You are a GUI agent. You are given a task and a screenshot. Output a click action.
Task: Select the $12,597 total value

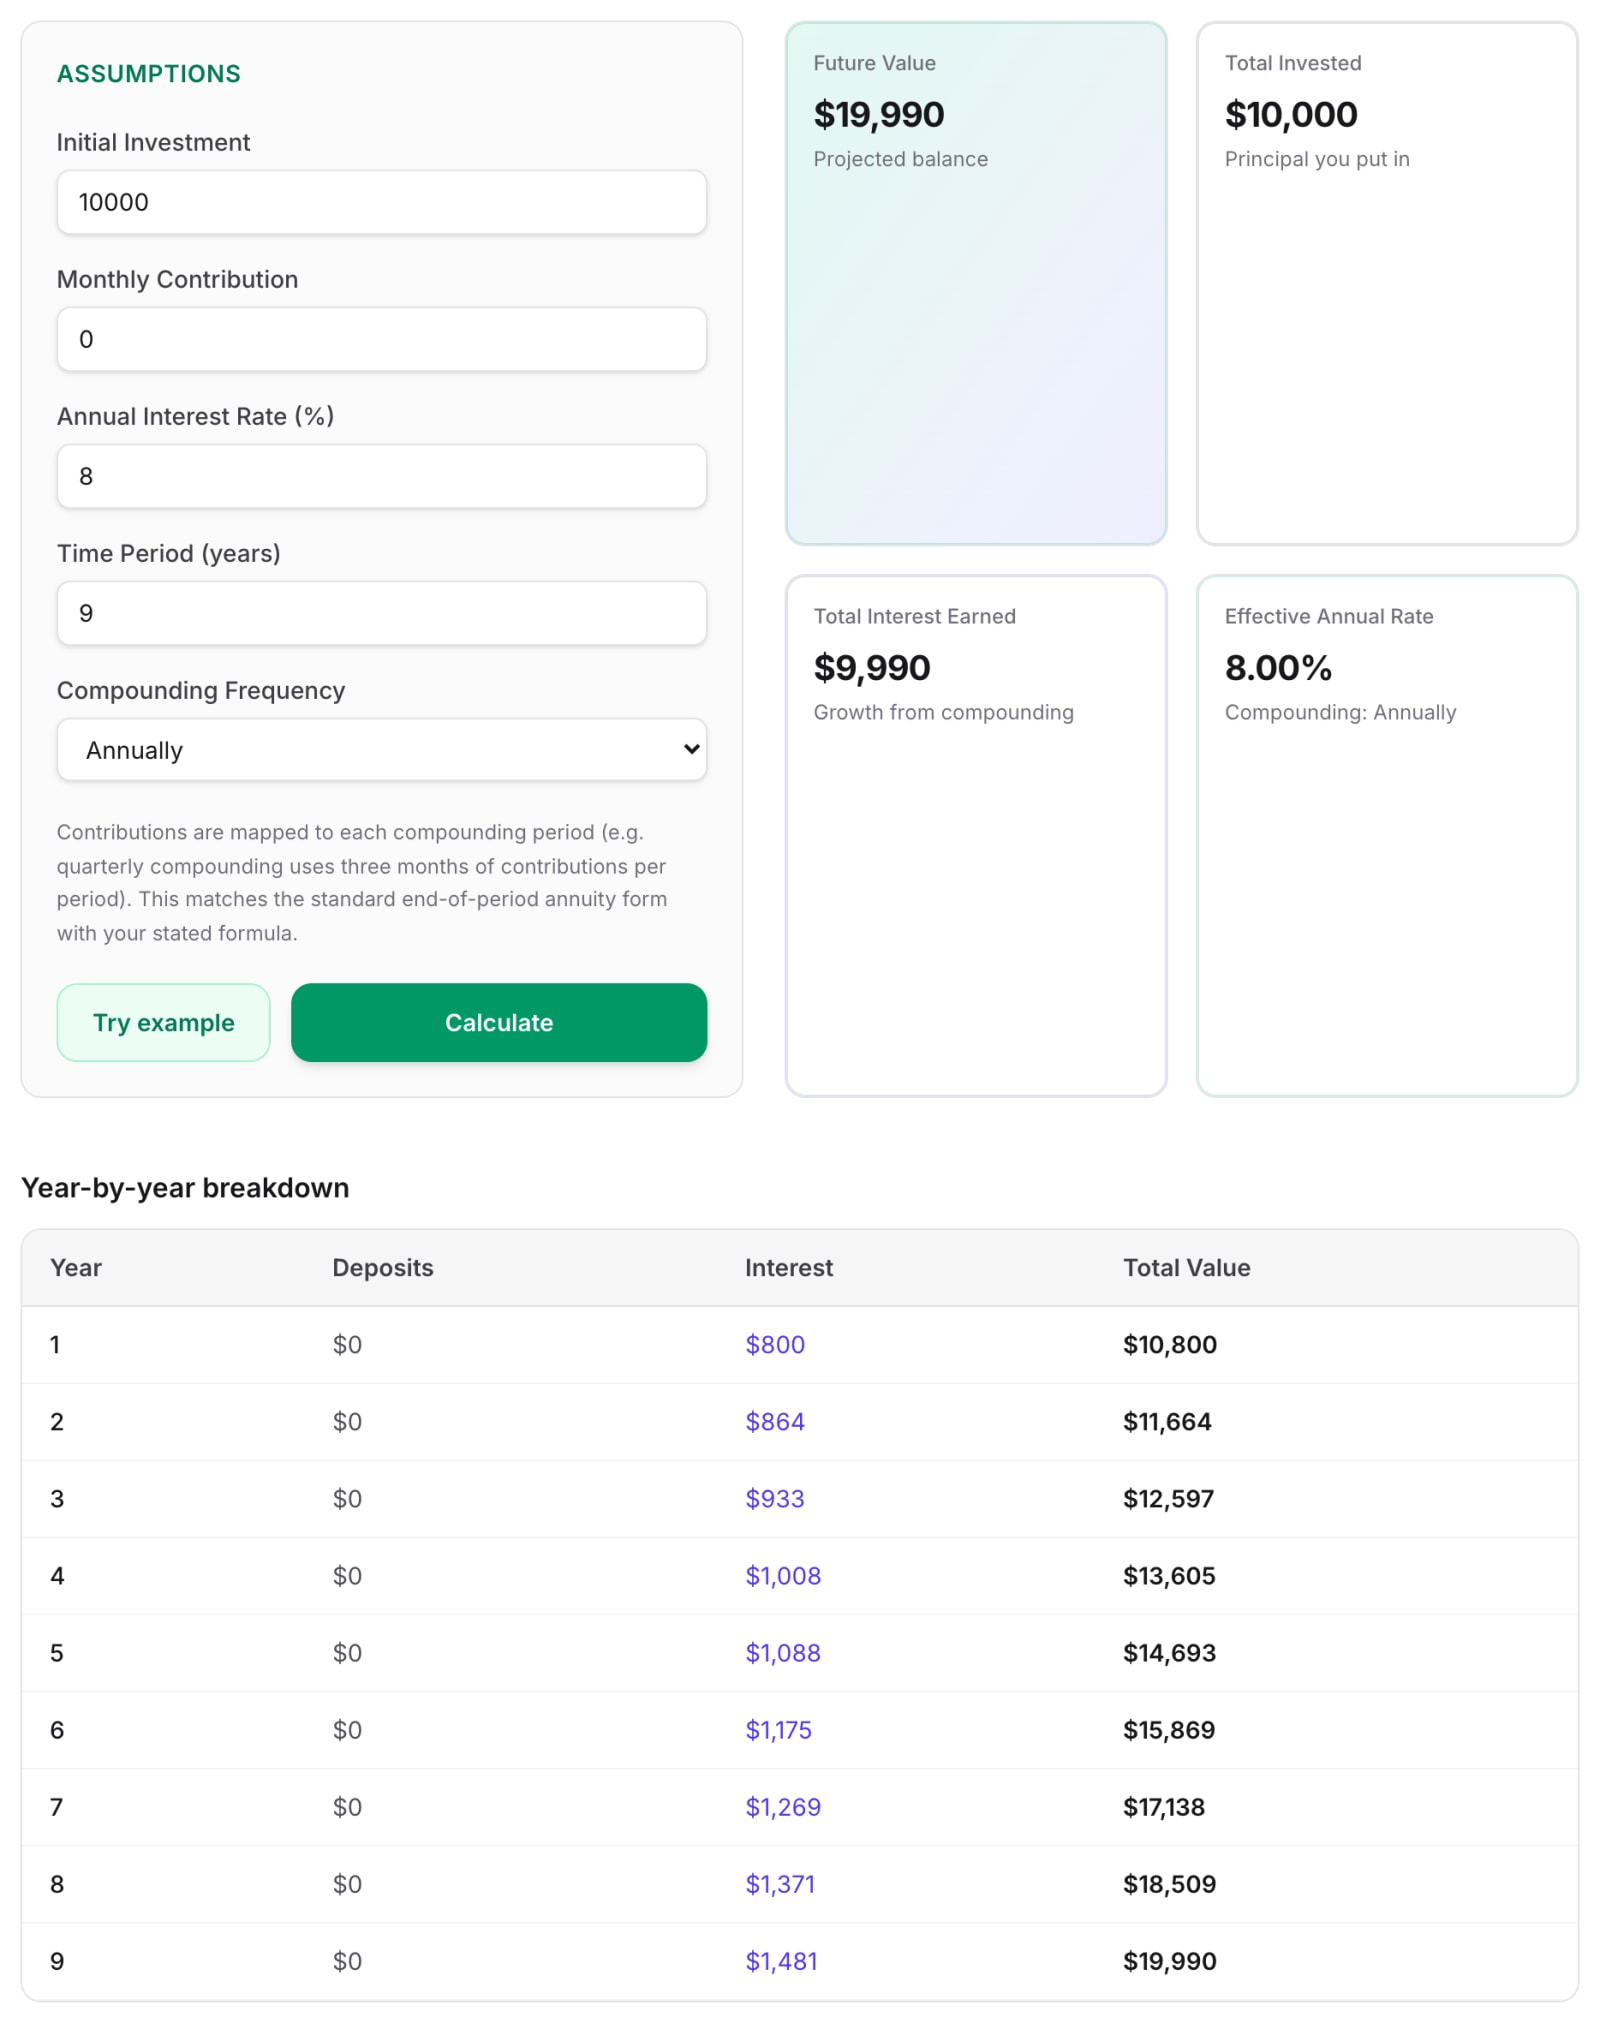[x=1168, y=1498]
